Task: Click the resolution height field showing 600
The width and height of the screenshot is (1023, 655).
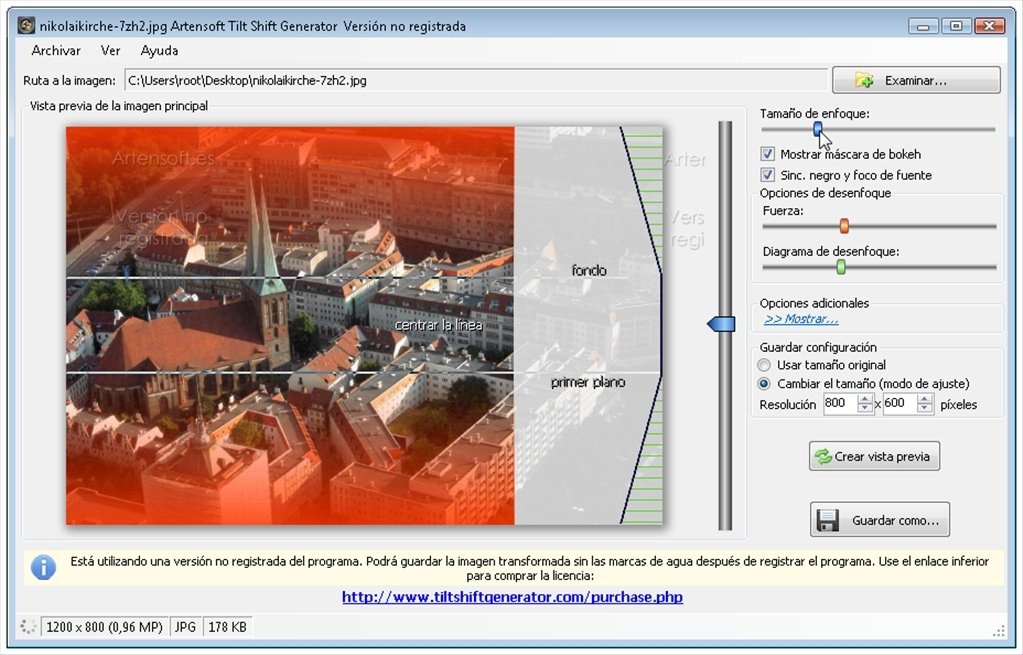Action: pyautogui.click(x=900, y=404)
